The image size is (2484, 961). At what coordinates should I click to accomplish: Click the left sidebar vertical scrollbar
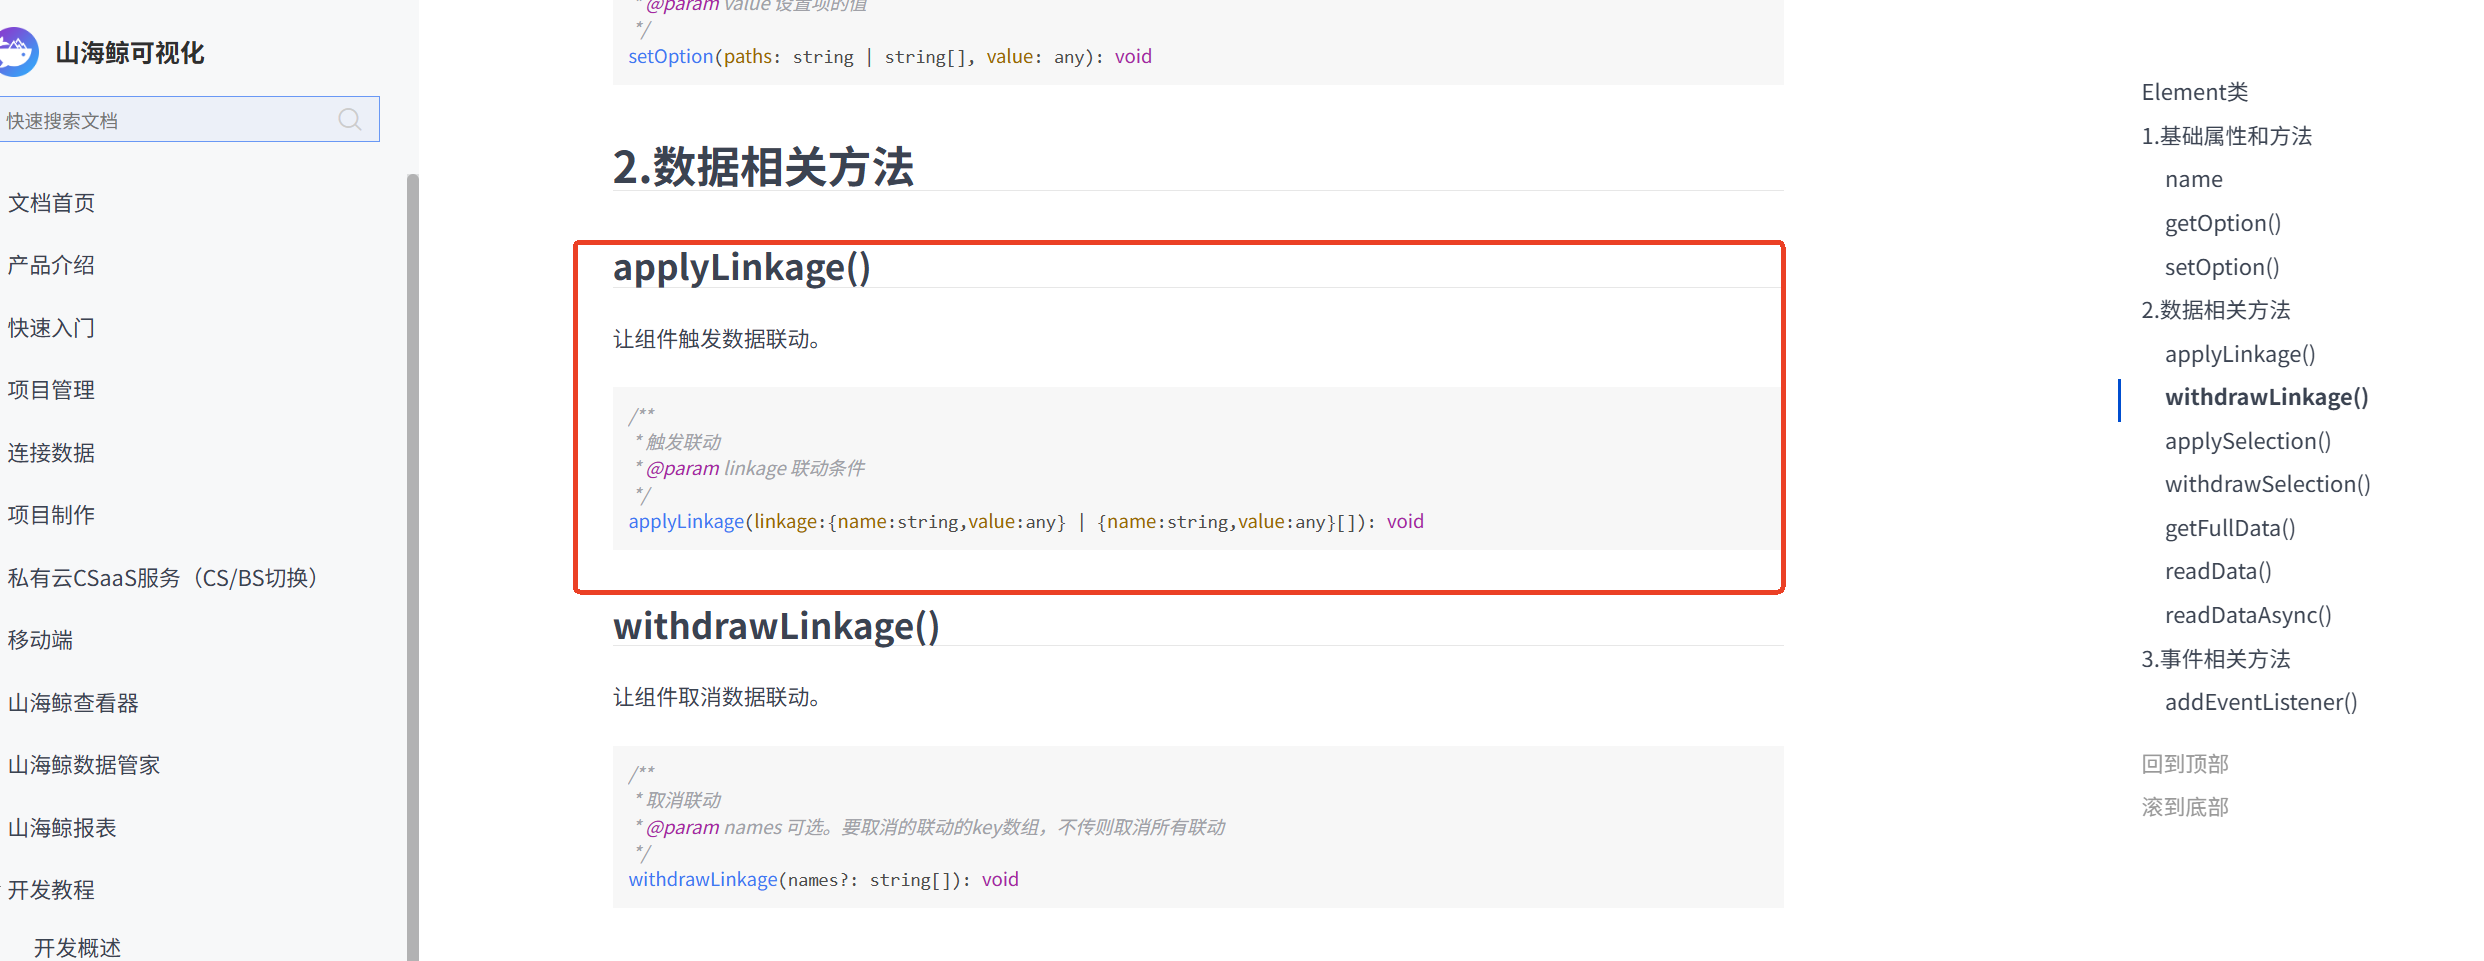pos(412,560)
